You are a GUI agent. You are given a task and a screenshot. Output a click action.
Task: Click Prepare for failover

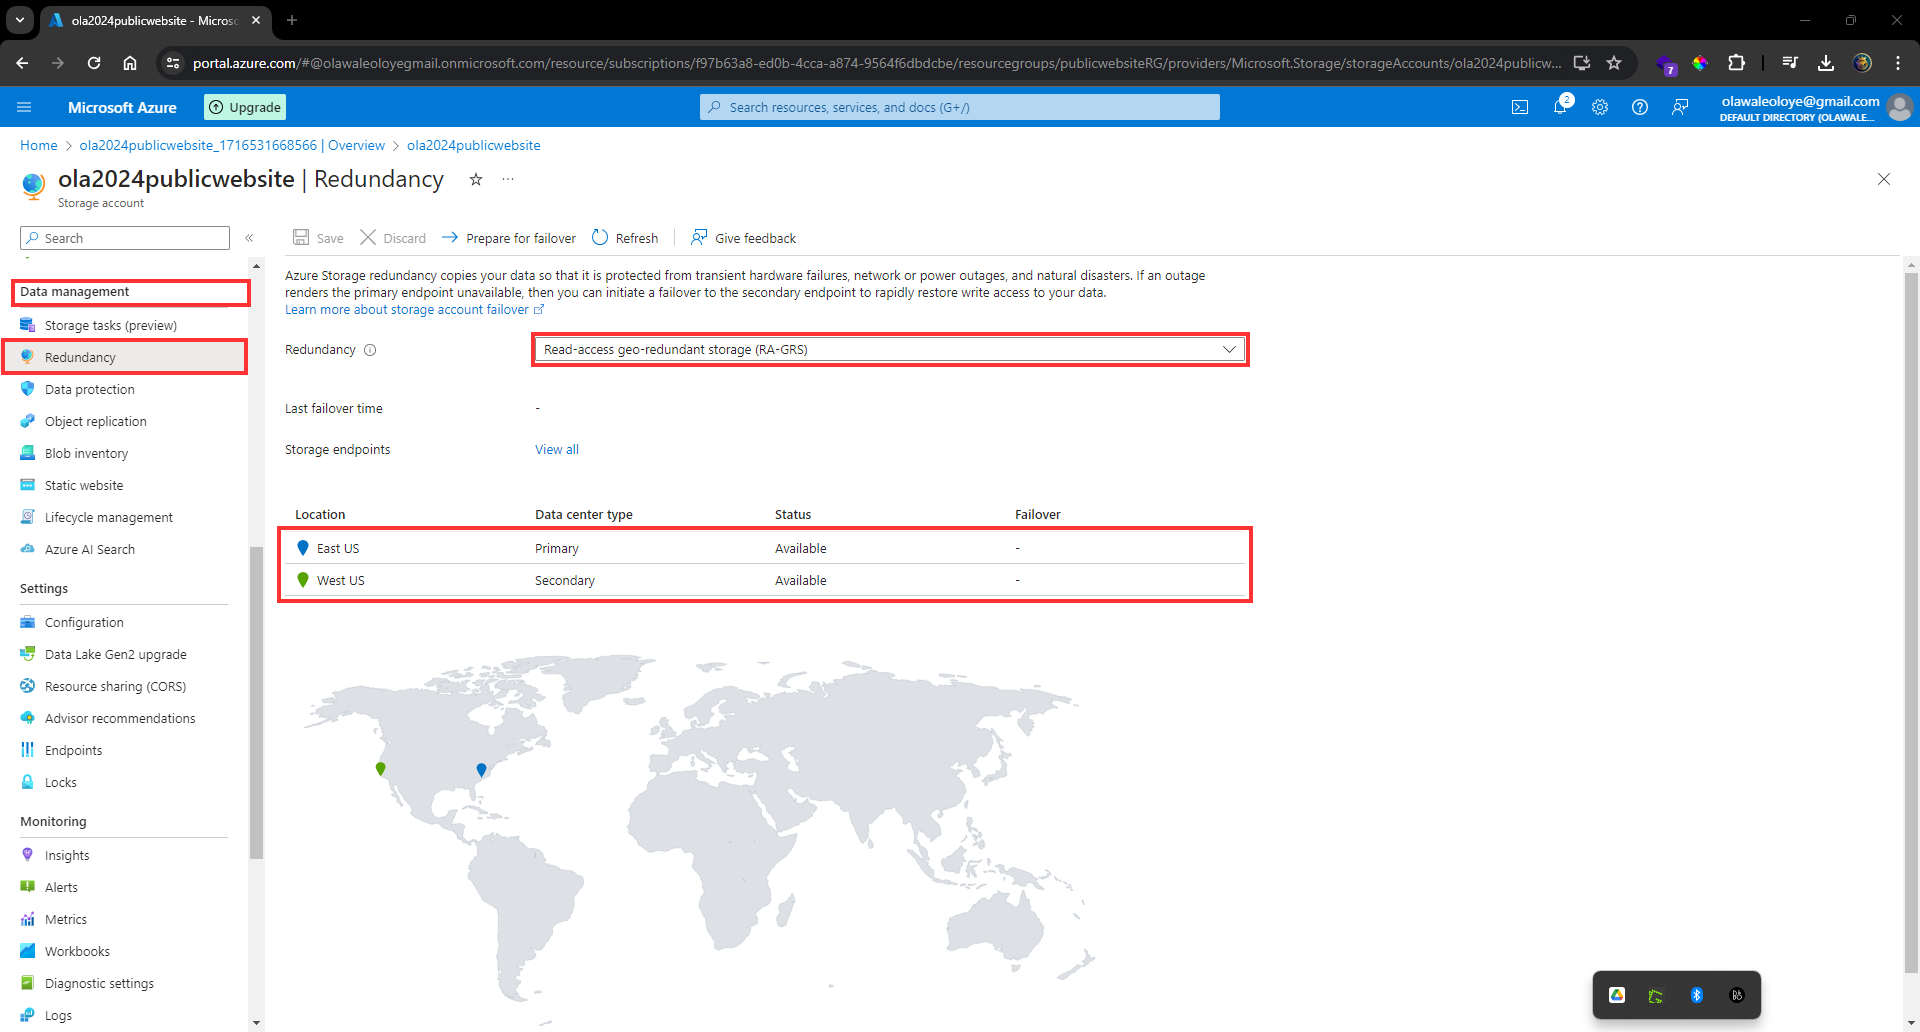coord(519,238)
